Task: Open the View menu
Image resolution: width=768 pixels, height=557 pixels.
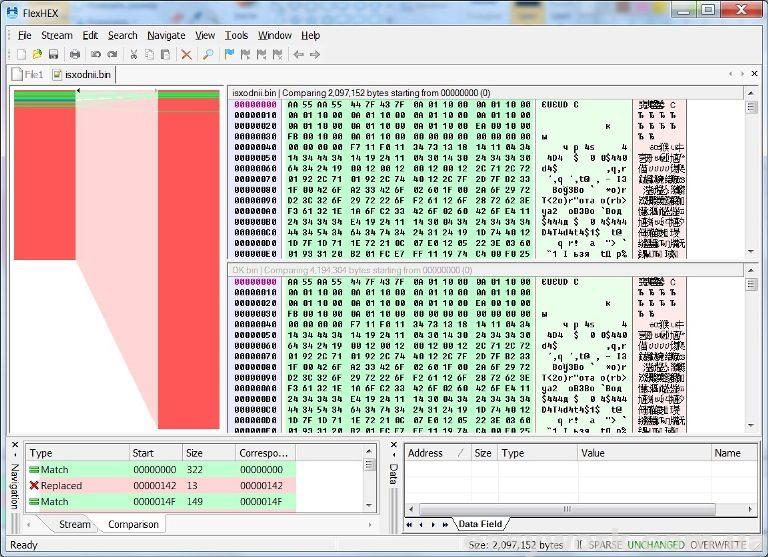Action: point(205,35)
